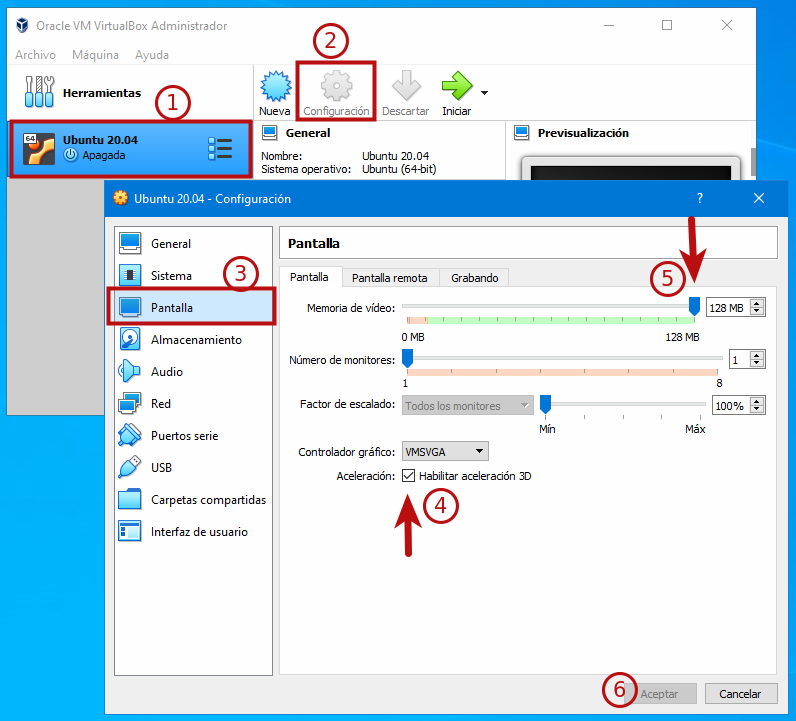
Task: Select the Interfaz de usuario icon
Action: pyautogui.click(x=130, y=531)
